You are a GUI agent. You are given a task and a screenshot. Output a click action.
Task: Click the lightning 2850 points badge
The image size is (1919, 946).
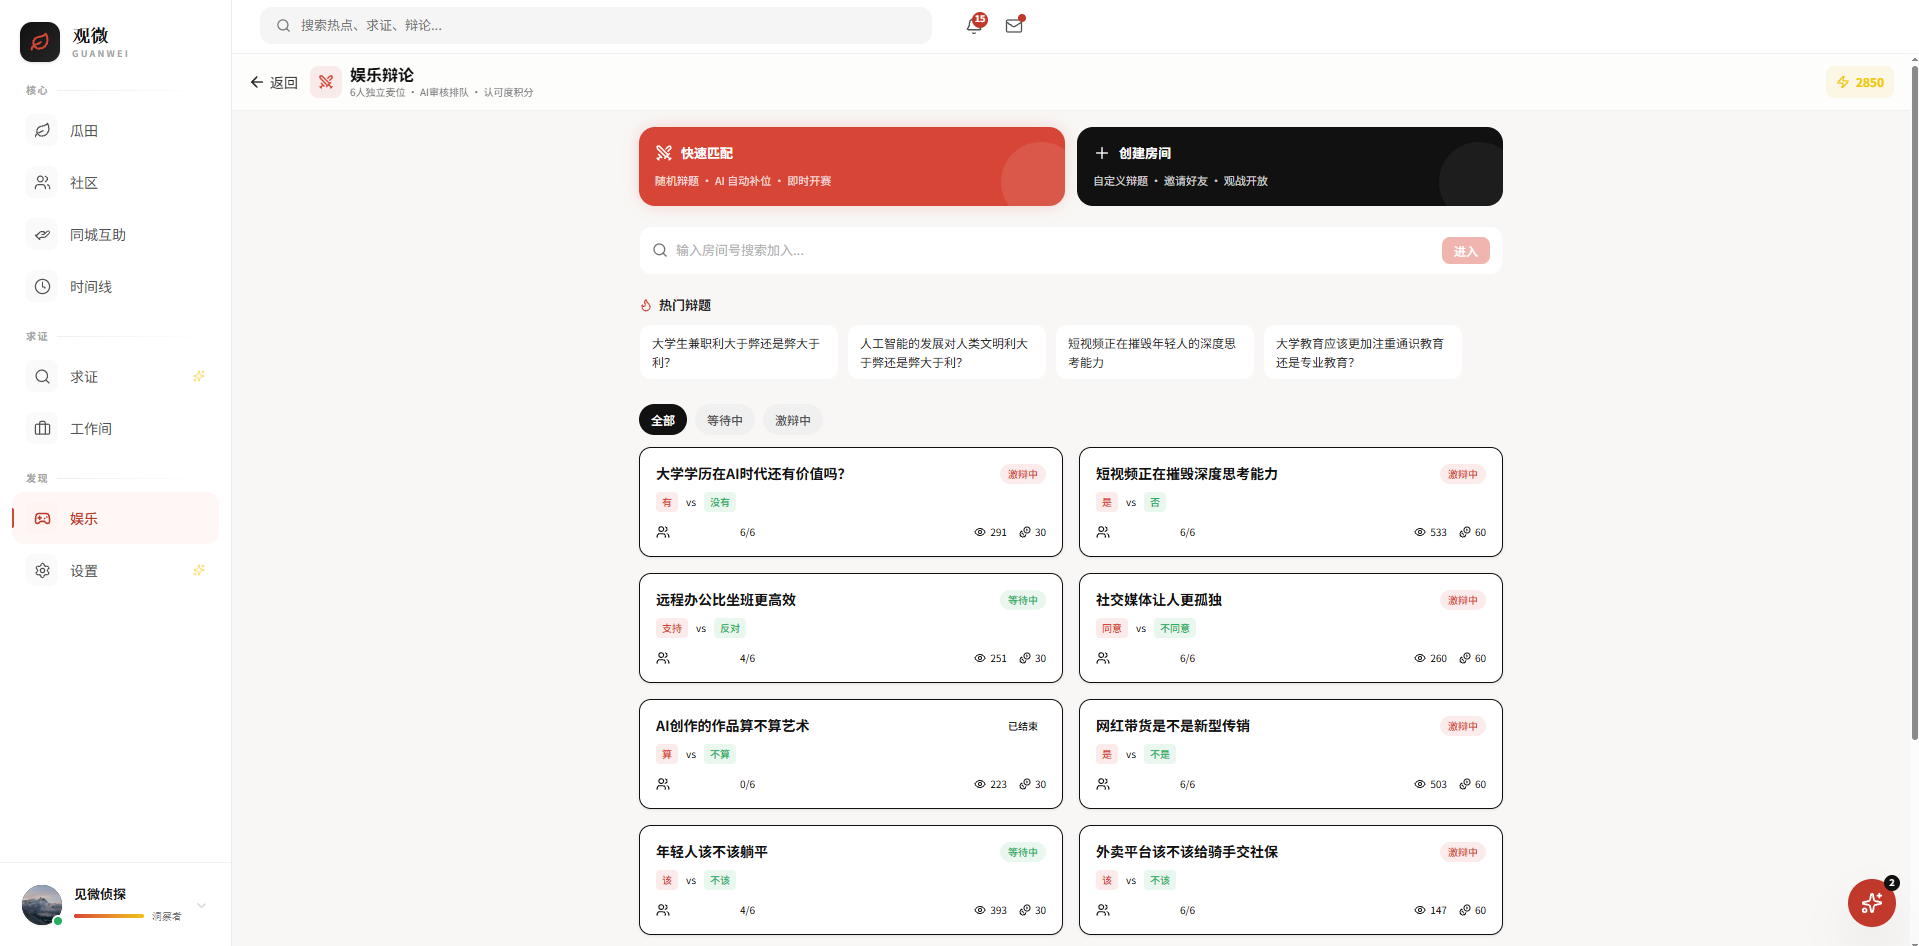click(x=1860, y=82)
